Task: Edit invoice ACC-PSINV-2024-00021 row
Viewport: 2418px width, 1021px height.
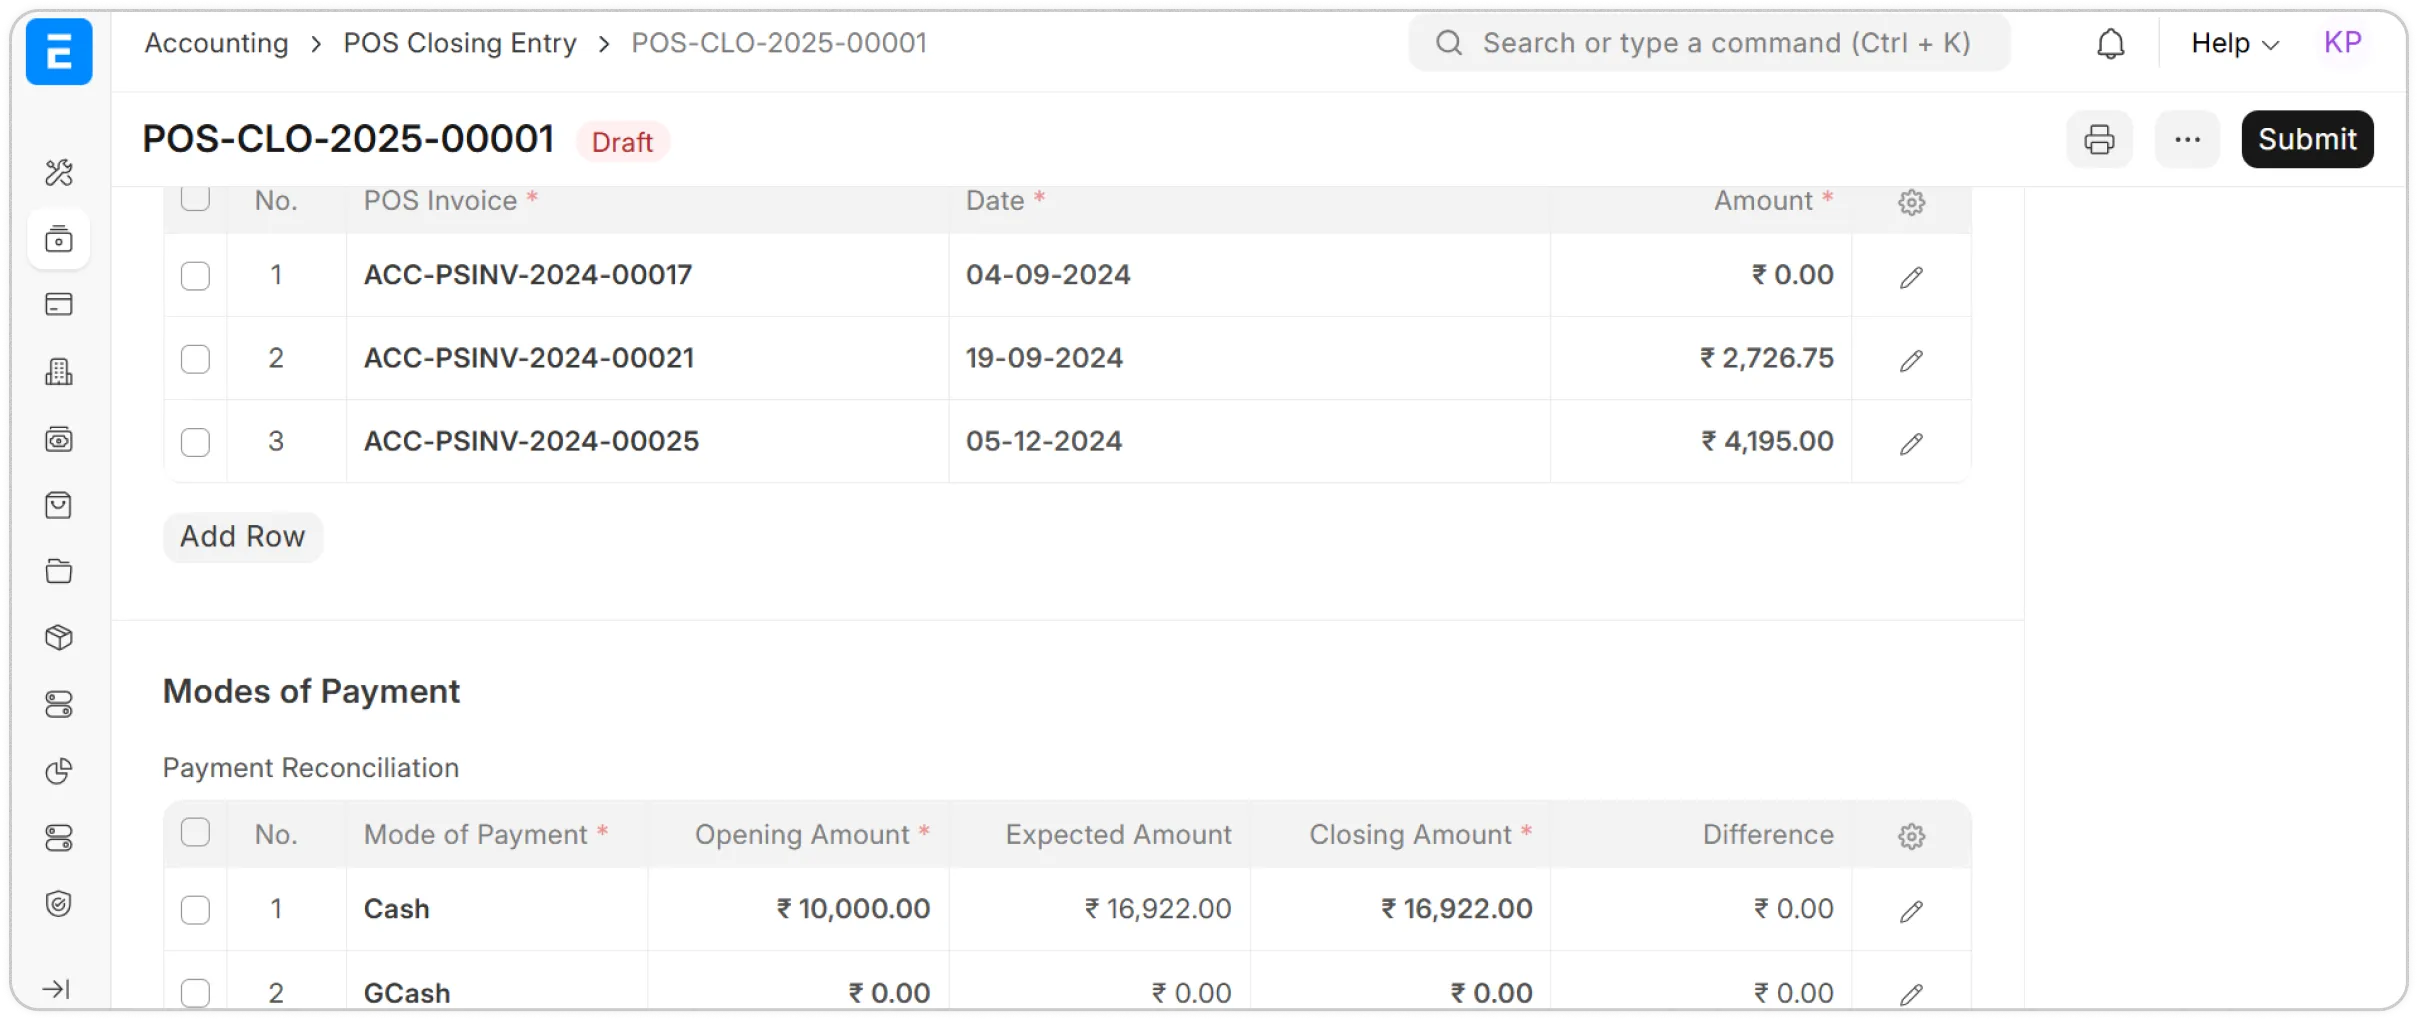Action: point(1910,360)
